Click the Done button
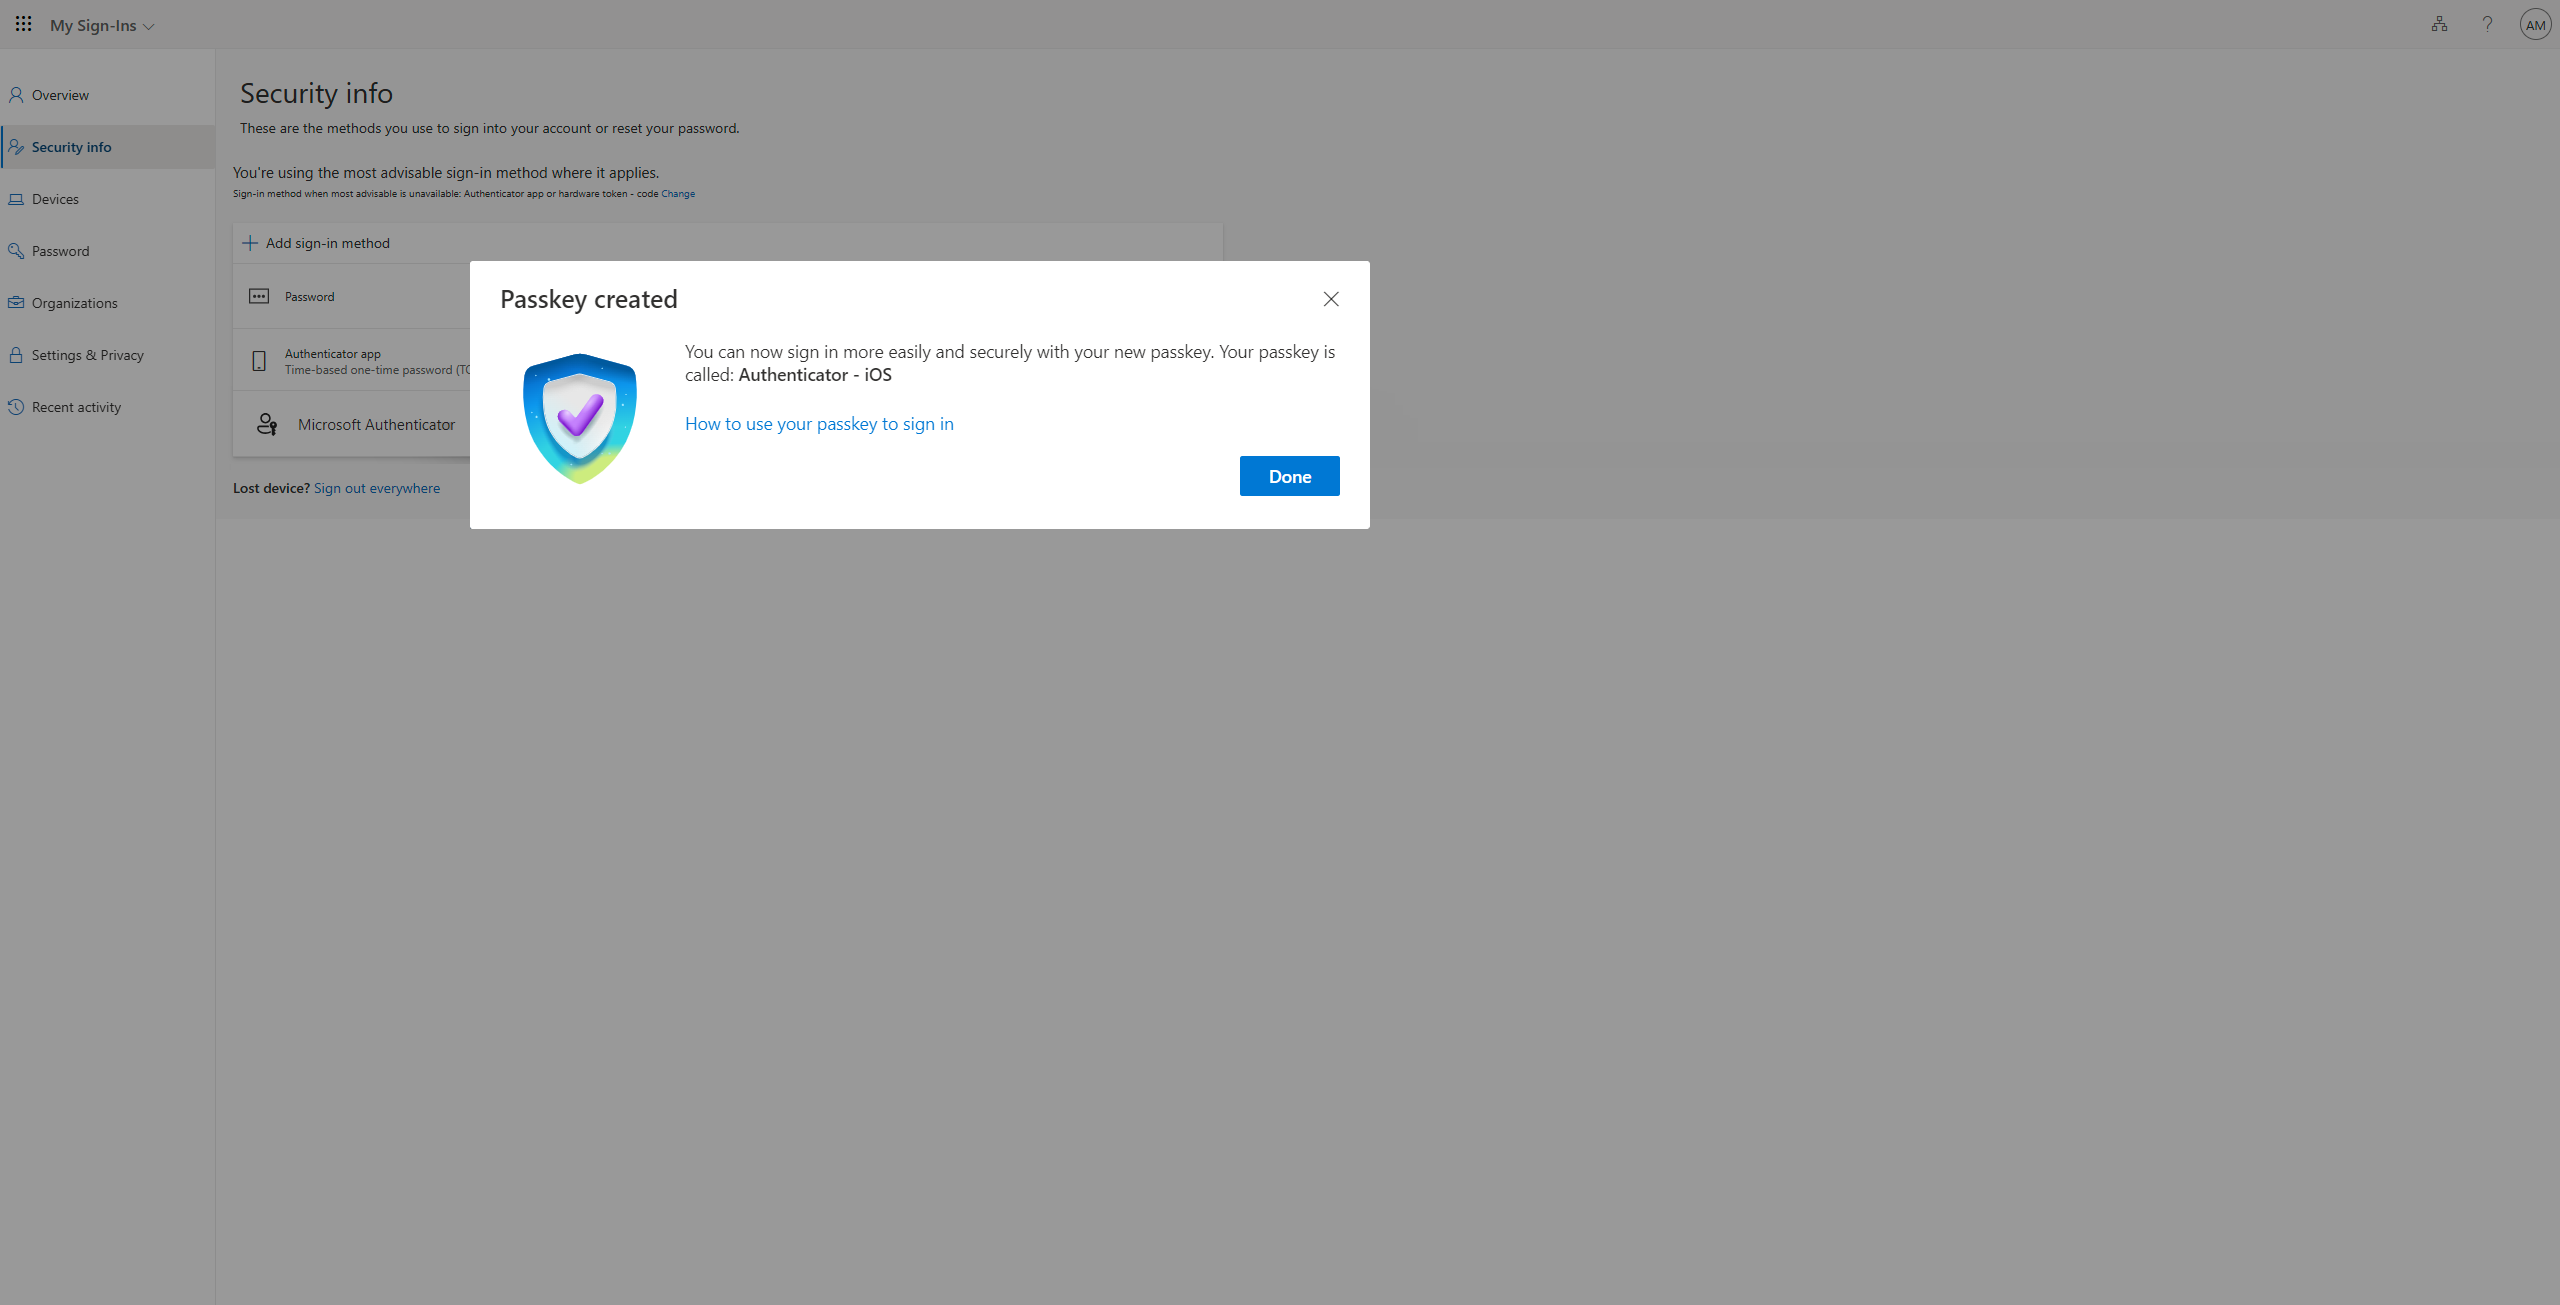Image resolution: width=2560 pixels, height=1305 pixels. click(x=1289, y=476)
